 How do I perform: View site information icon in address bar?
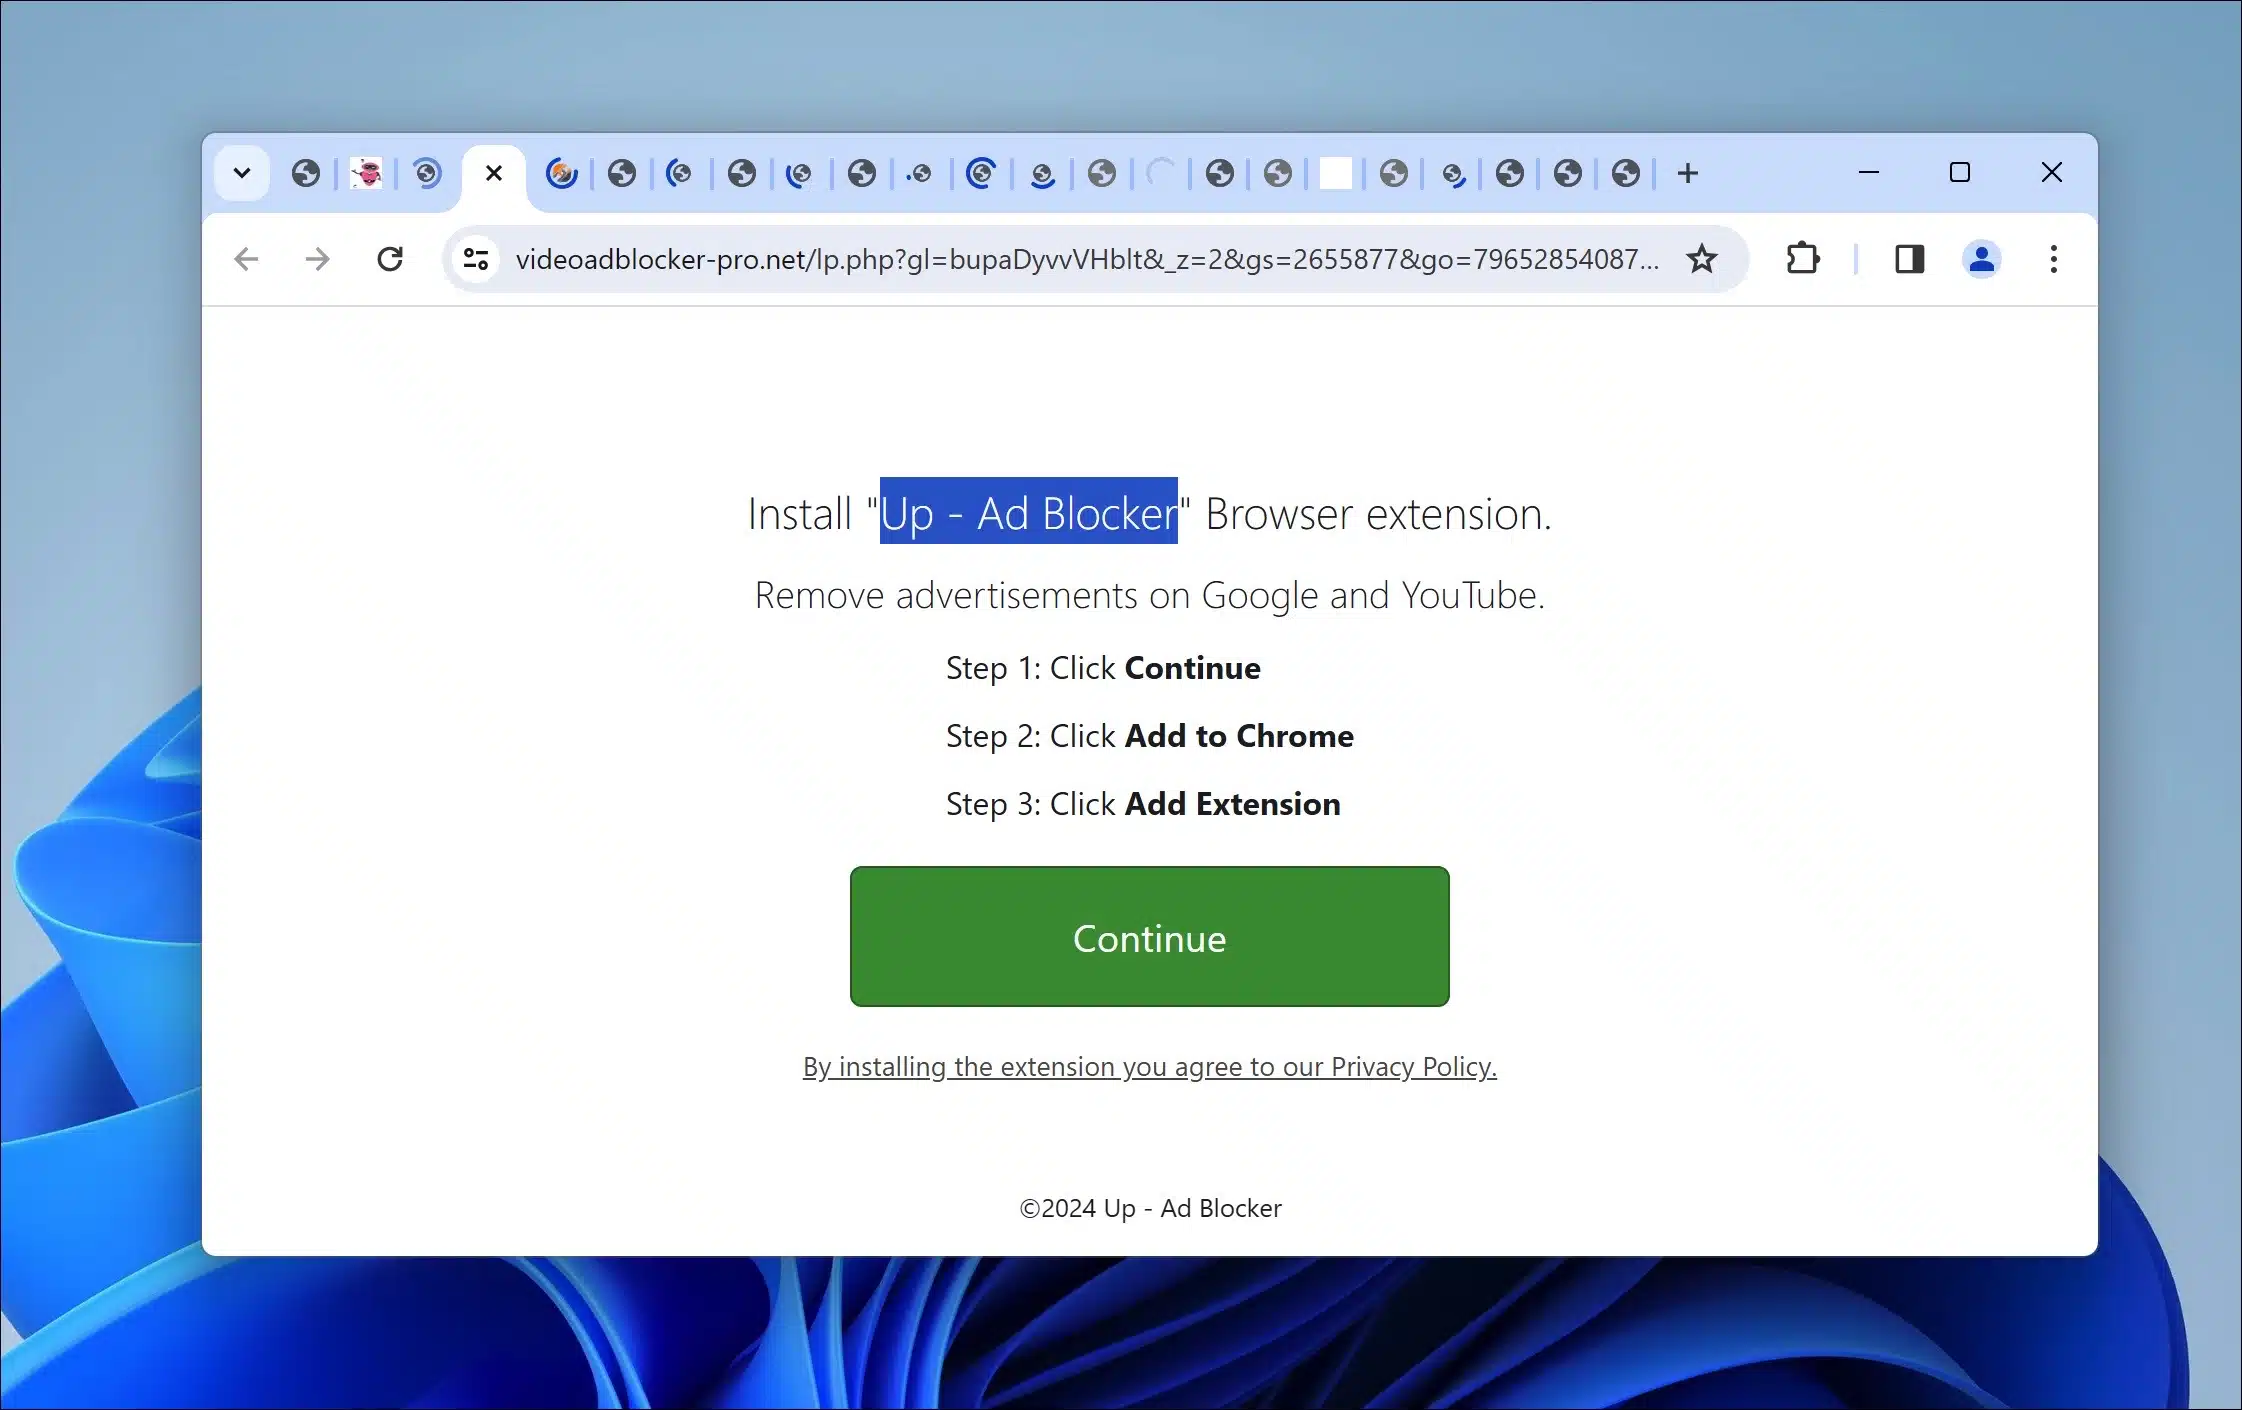pyautogui.click(x=476, y=260)
